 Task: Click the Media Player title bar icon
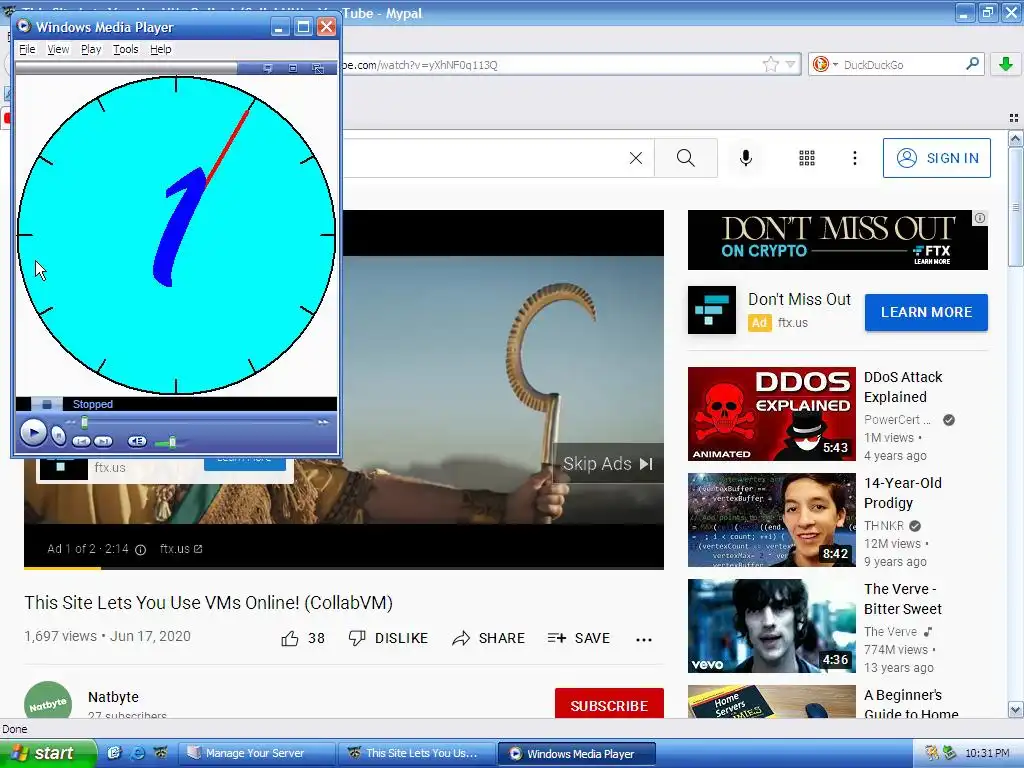click(x=24, y=26)
